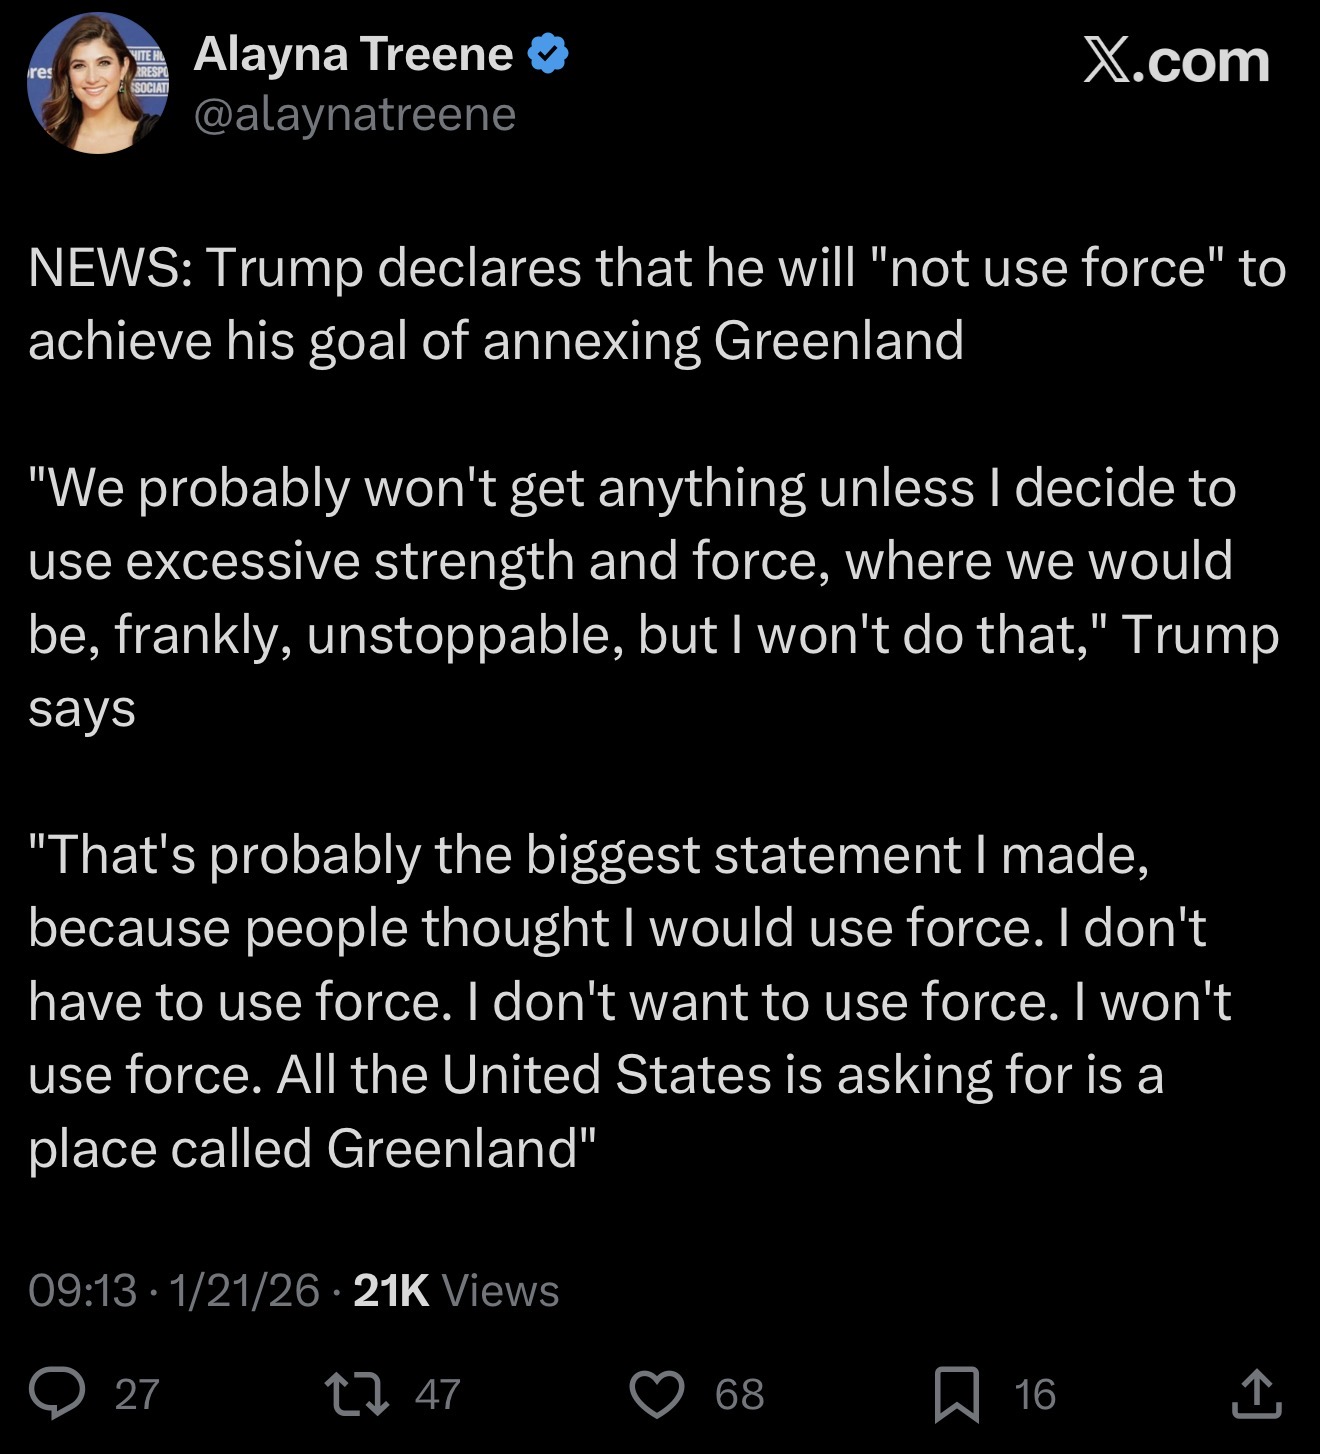Click the like count of 68

(739, 1394)
